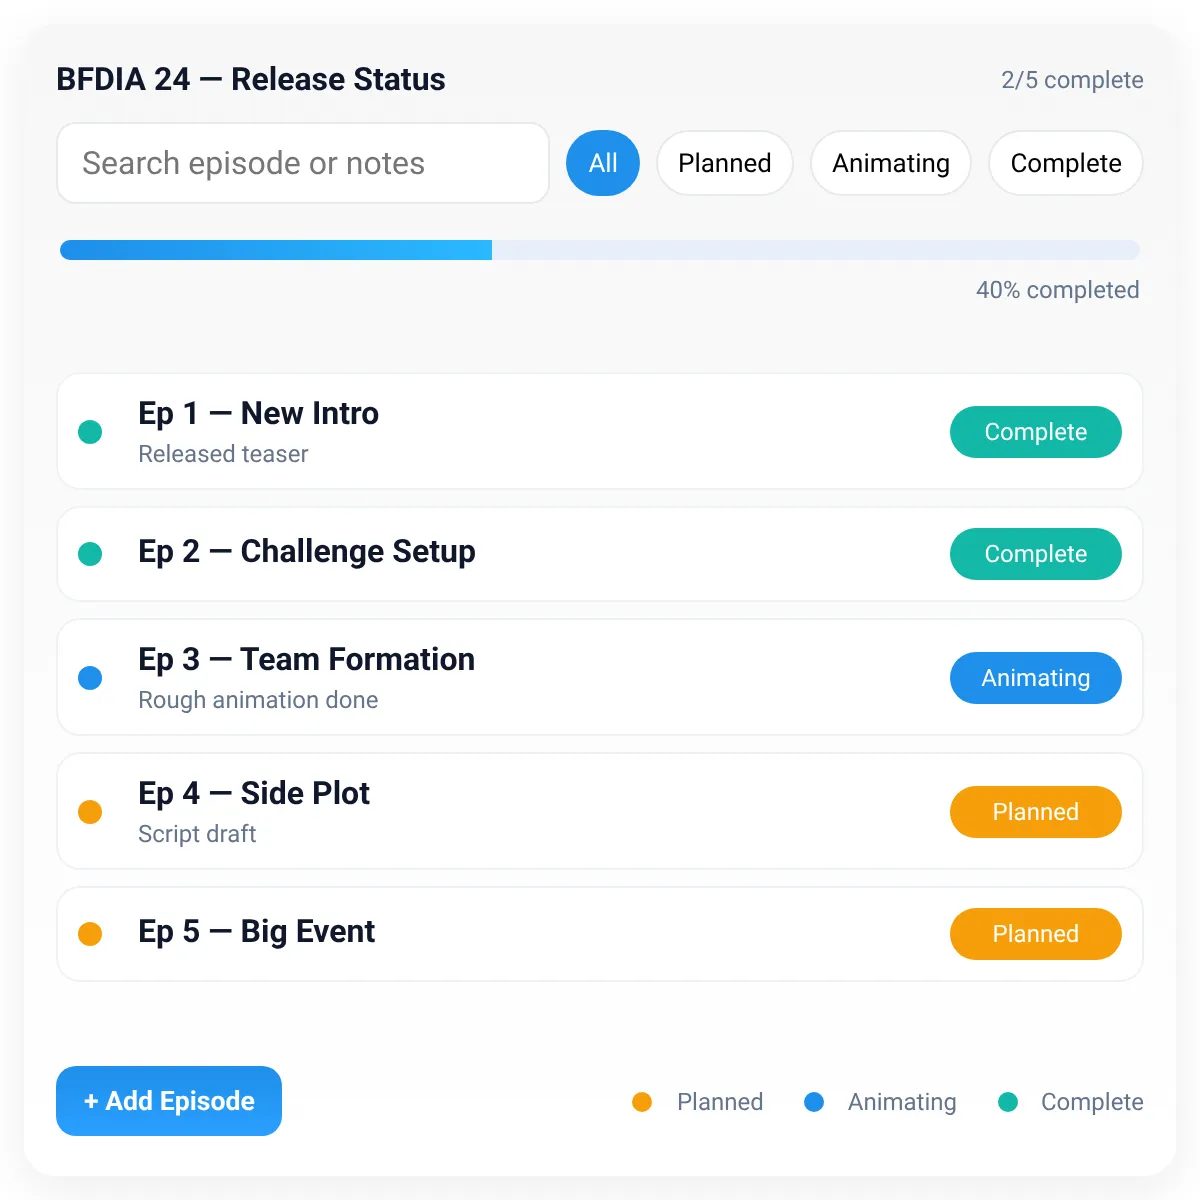The image size is (1200, 1200).
Task: Change the Planned badge on Side Plot
Action: (x=1036, y=812)
